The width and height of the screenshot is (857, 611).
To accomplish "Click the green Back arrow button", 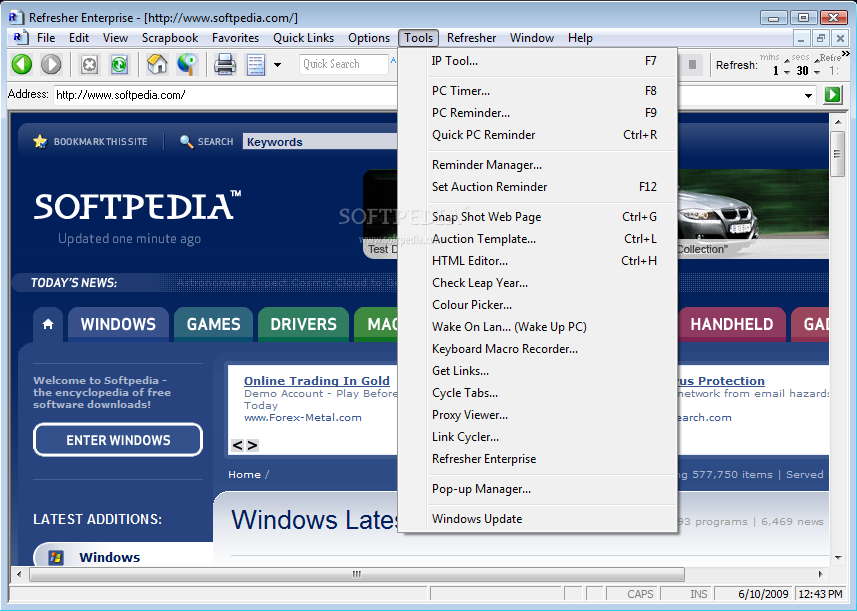I will coord(22,64).
